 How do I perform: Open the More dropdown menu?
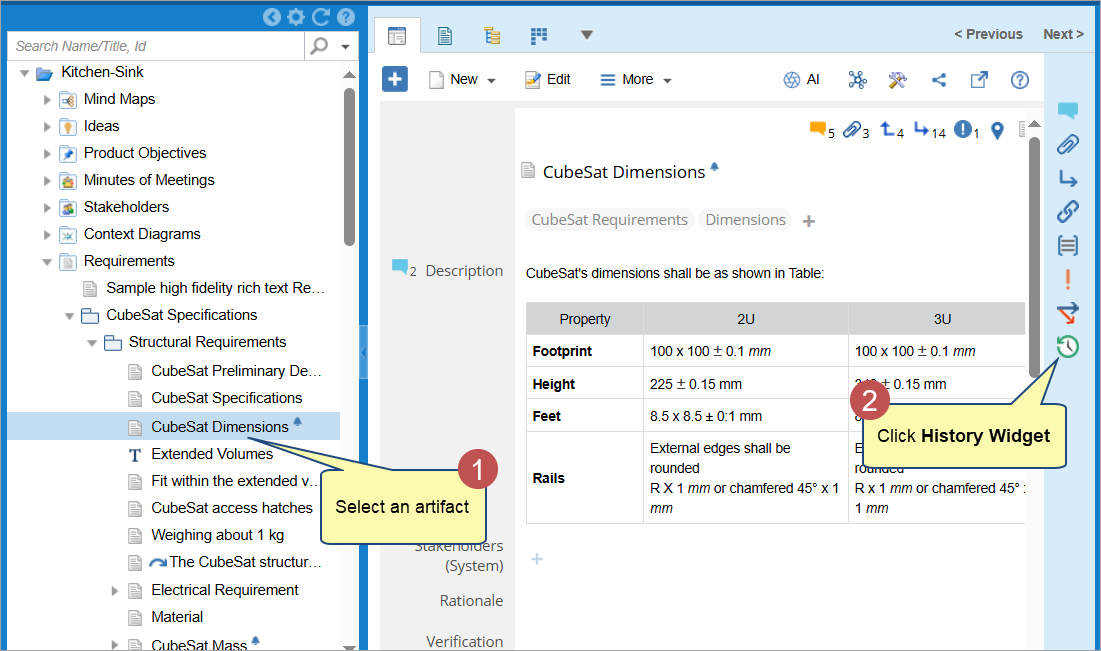tap(635, 80)
